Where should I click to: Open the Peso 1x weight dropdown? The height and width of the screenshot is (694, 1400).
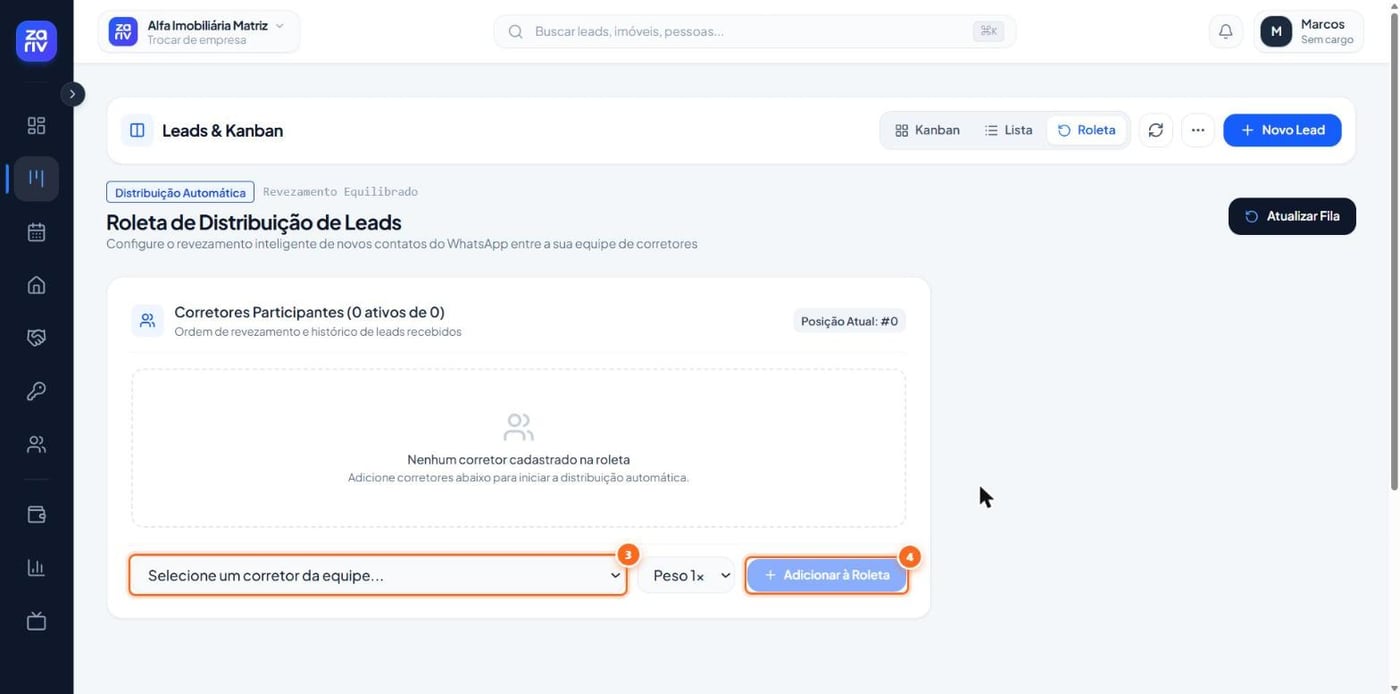tap(687, 575)
